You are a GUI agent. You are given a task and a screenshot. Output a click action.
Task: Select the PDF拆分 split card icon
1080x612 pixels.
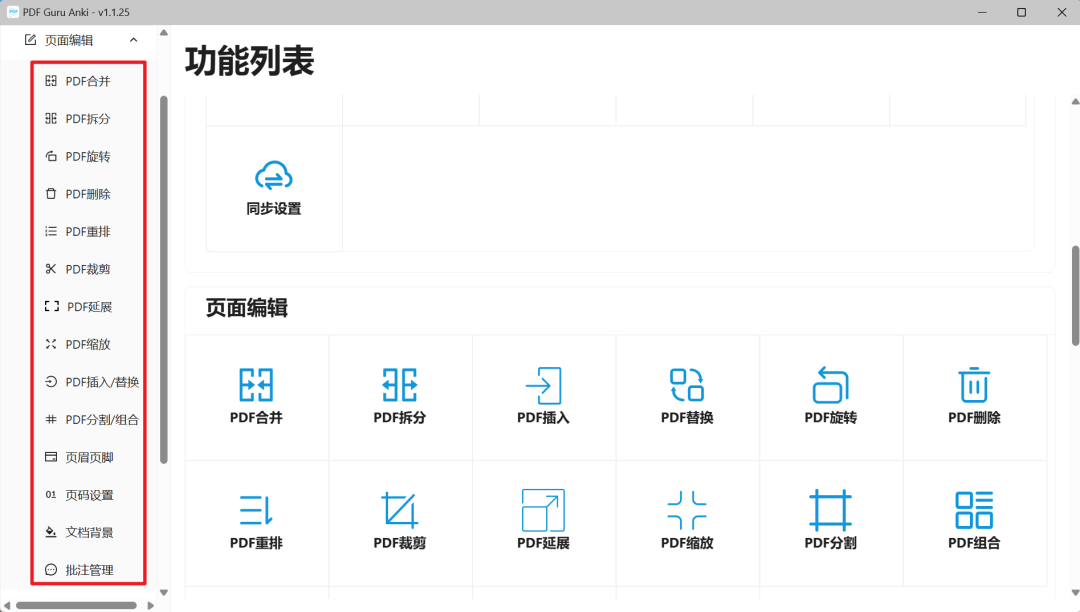[x=400, y=384]
